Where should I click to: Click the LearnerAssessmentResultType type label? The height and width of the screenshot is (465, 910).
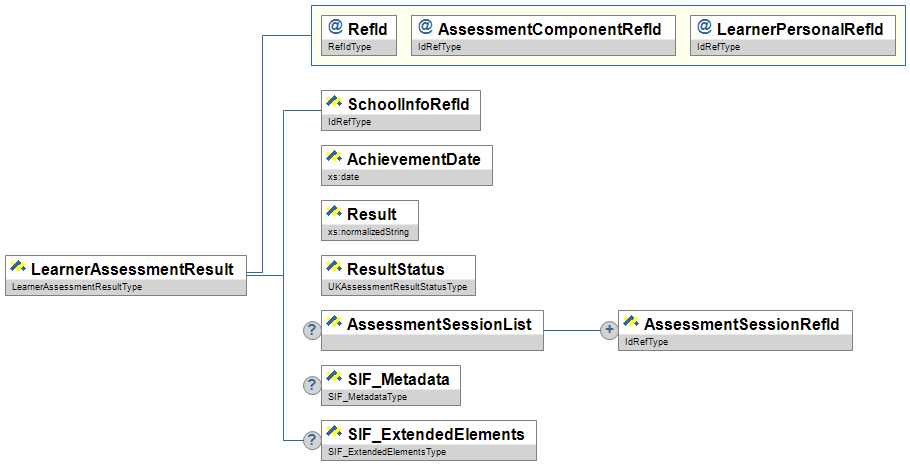[x=76, y=287]
